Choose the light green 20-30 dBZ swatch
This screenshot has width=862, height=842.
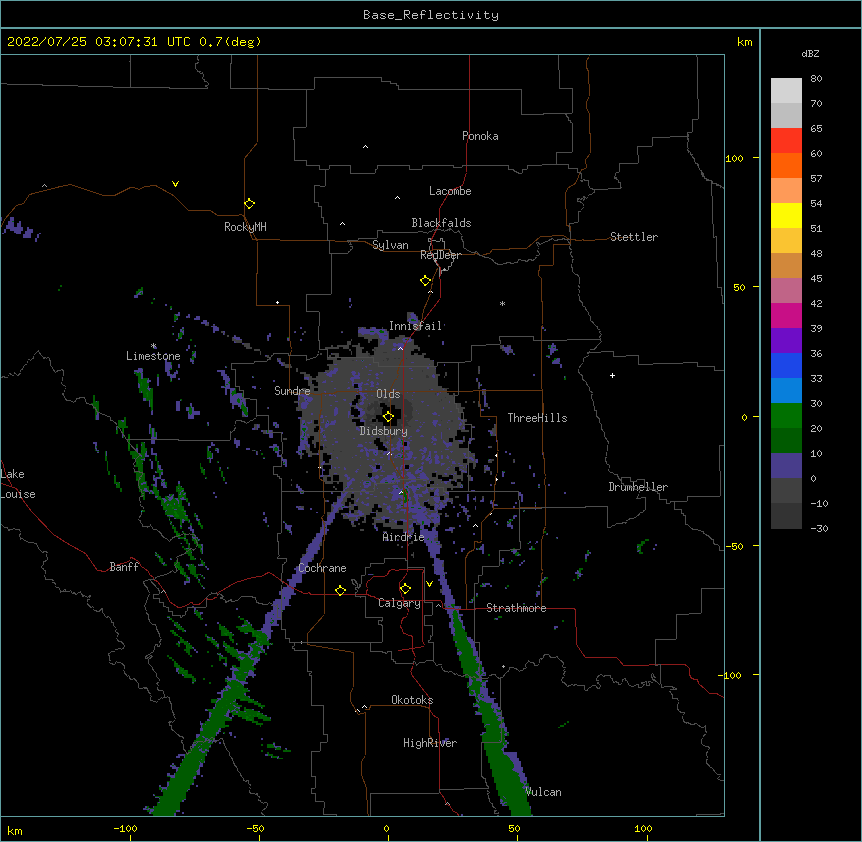(x=786, y=416)
